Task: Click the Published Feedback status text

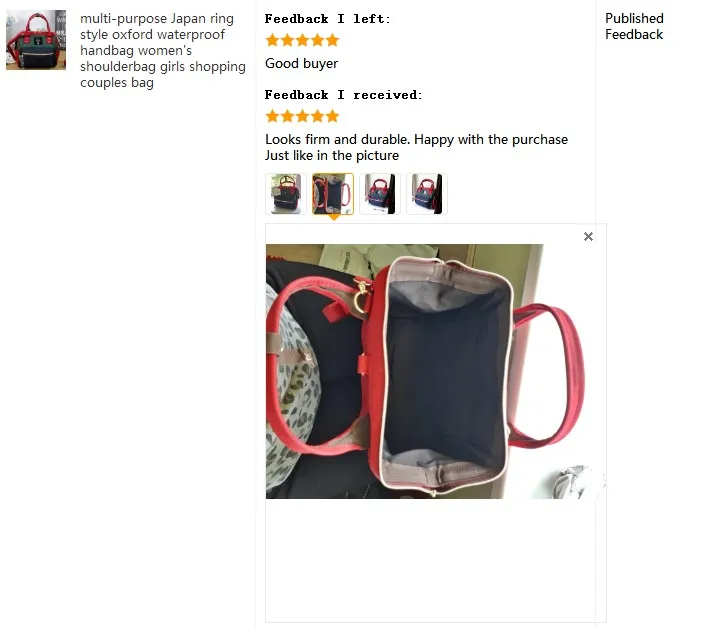Action: pos(634,26)
